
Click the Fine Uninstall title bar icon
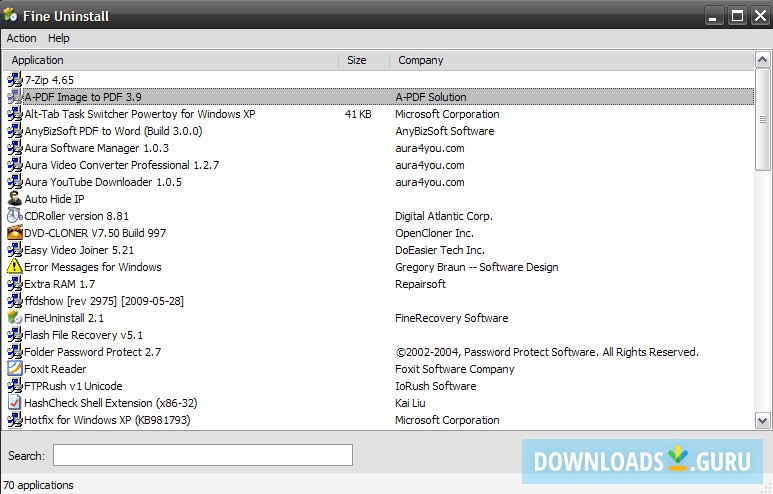click(x=10, y=15)
